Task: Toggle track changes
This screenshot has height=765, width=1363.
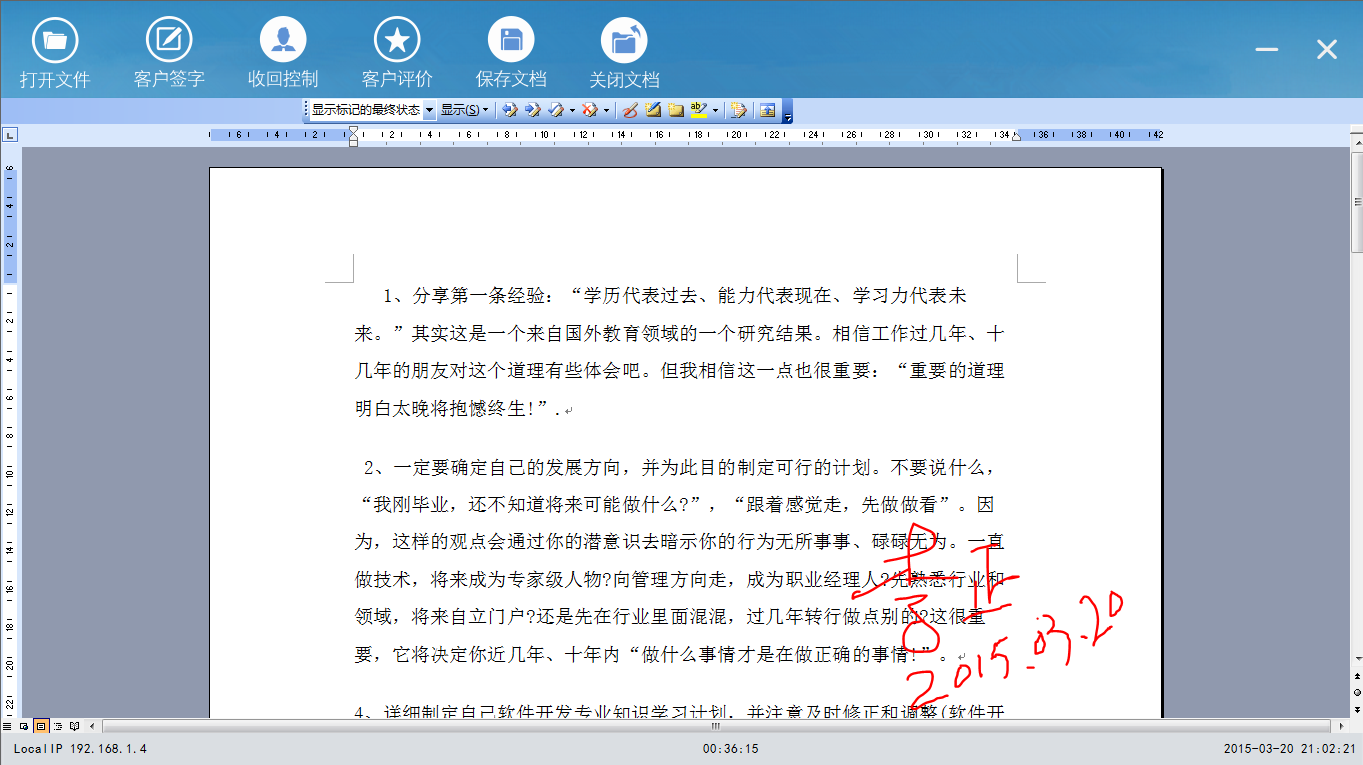Action: click(x=739, y=110)
